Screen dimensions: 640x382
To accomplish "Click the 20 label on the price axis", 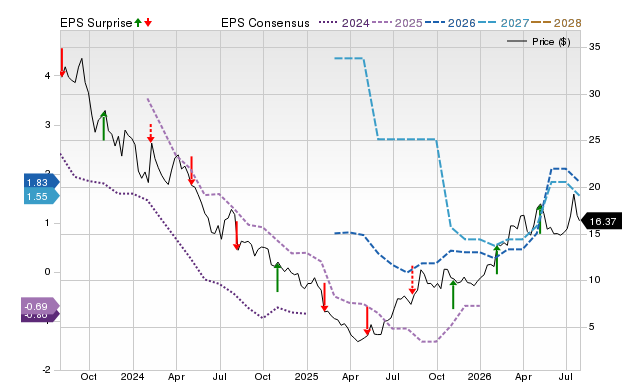I will click(x=595, y=187).
